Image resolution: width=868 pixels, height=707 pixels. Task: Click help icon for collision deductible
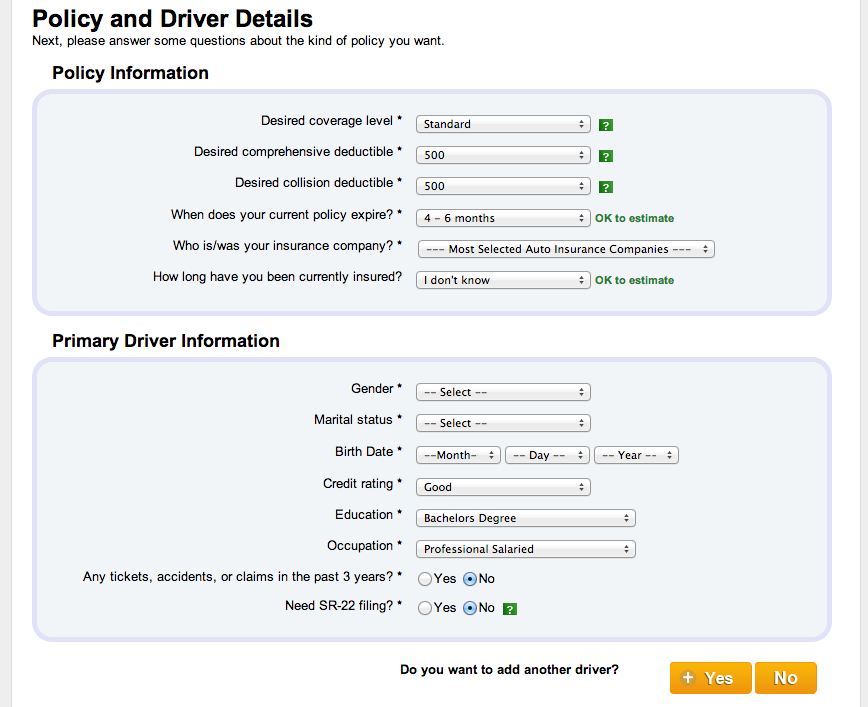tap(605, 187)
